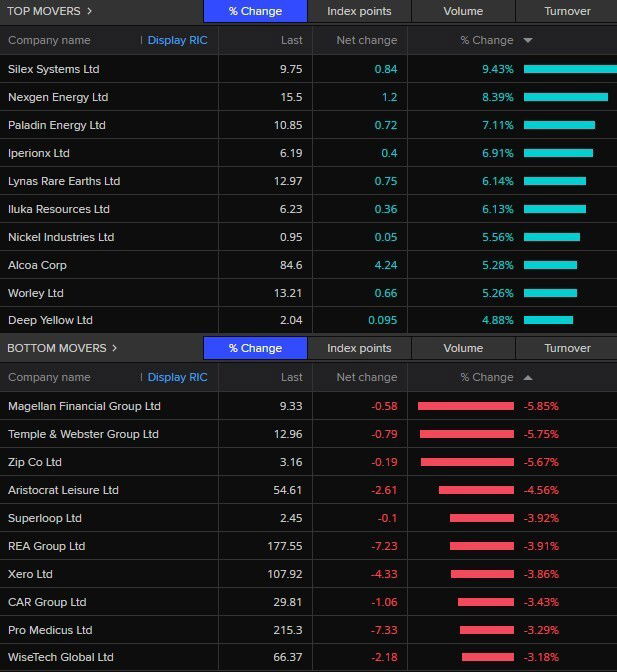Image resolution: width=617 pixels, height=672 pixels.
Task: Toggle Display RIC in Bottom Movers header
Action: coord(177,378)
